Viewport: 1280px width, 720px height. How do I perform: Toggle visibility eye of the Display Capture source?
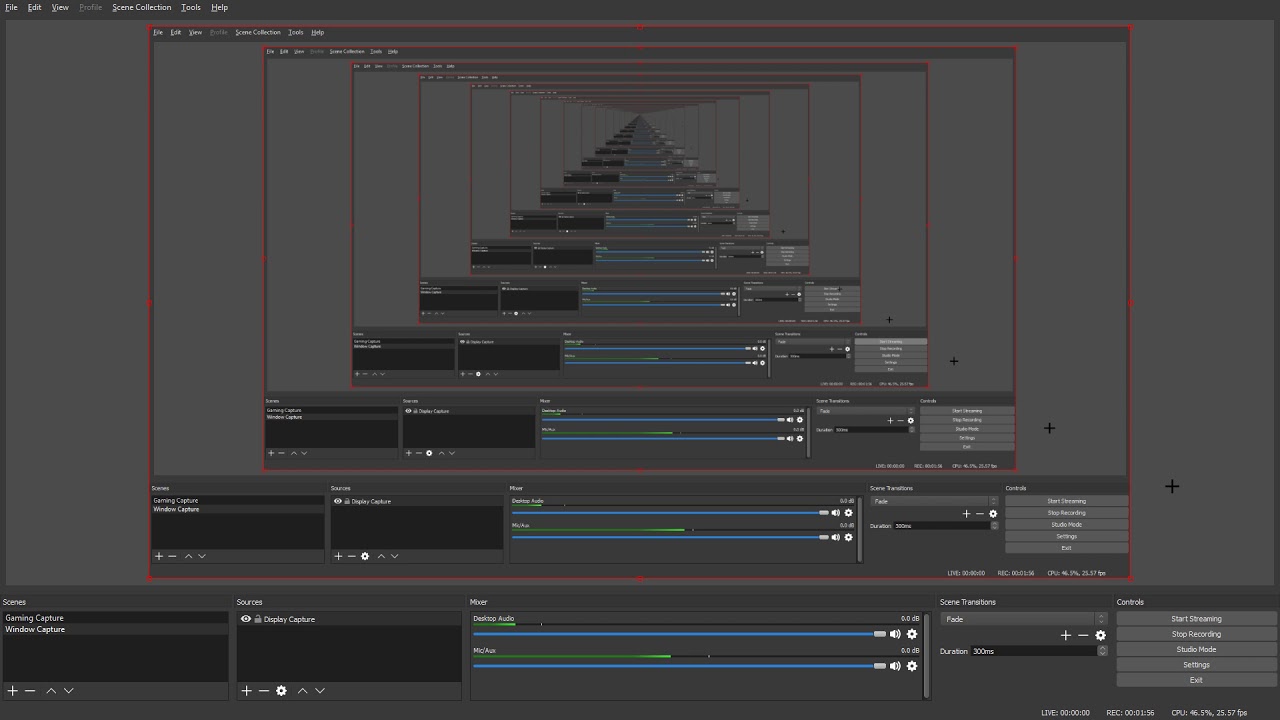click(246, 619)
